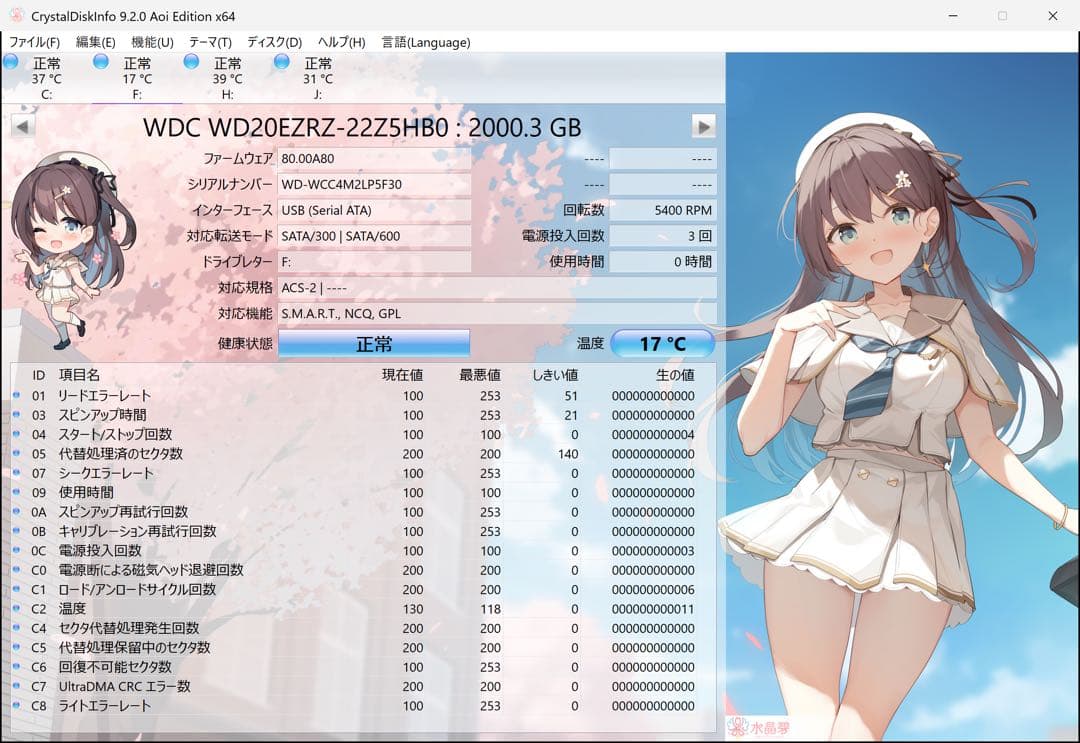The image size is (1080, 743).
Task: Click the blue status orb for drive C:
Action: (x=10, y=62)
